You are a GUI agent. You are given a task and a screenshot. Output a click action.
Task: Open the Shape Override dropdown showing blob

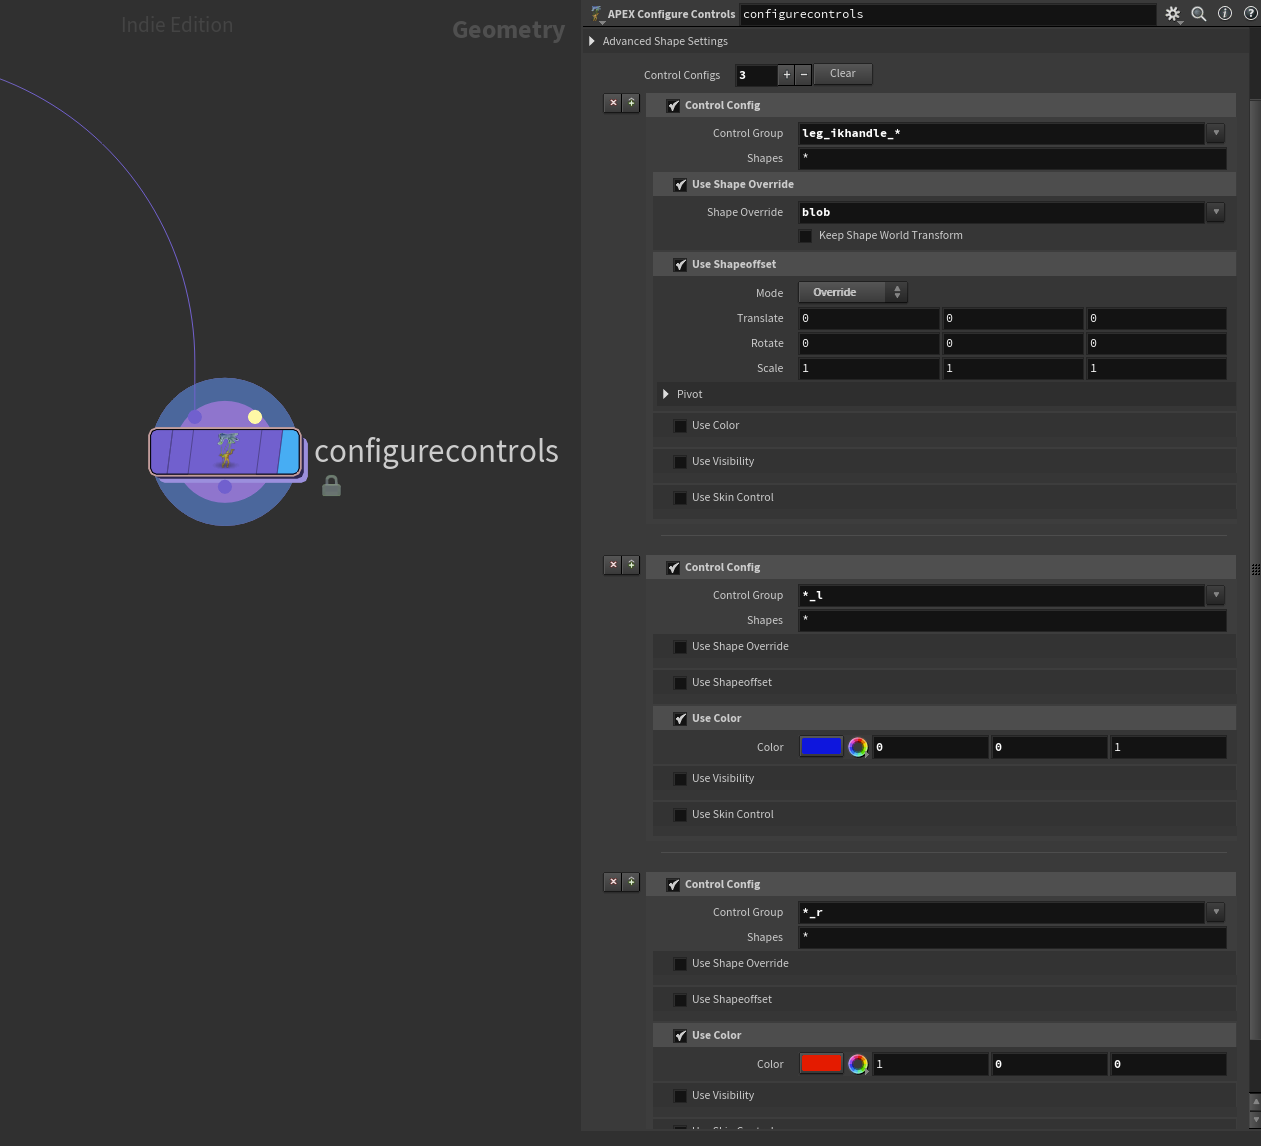click(1215, 212)
